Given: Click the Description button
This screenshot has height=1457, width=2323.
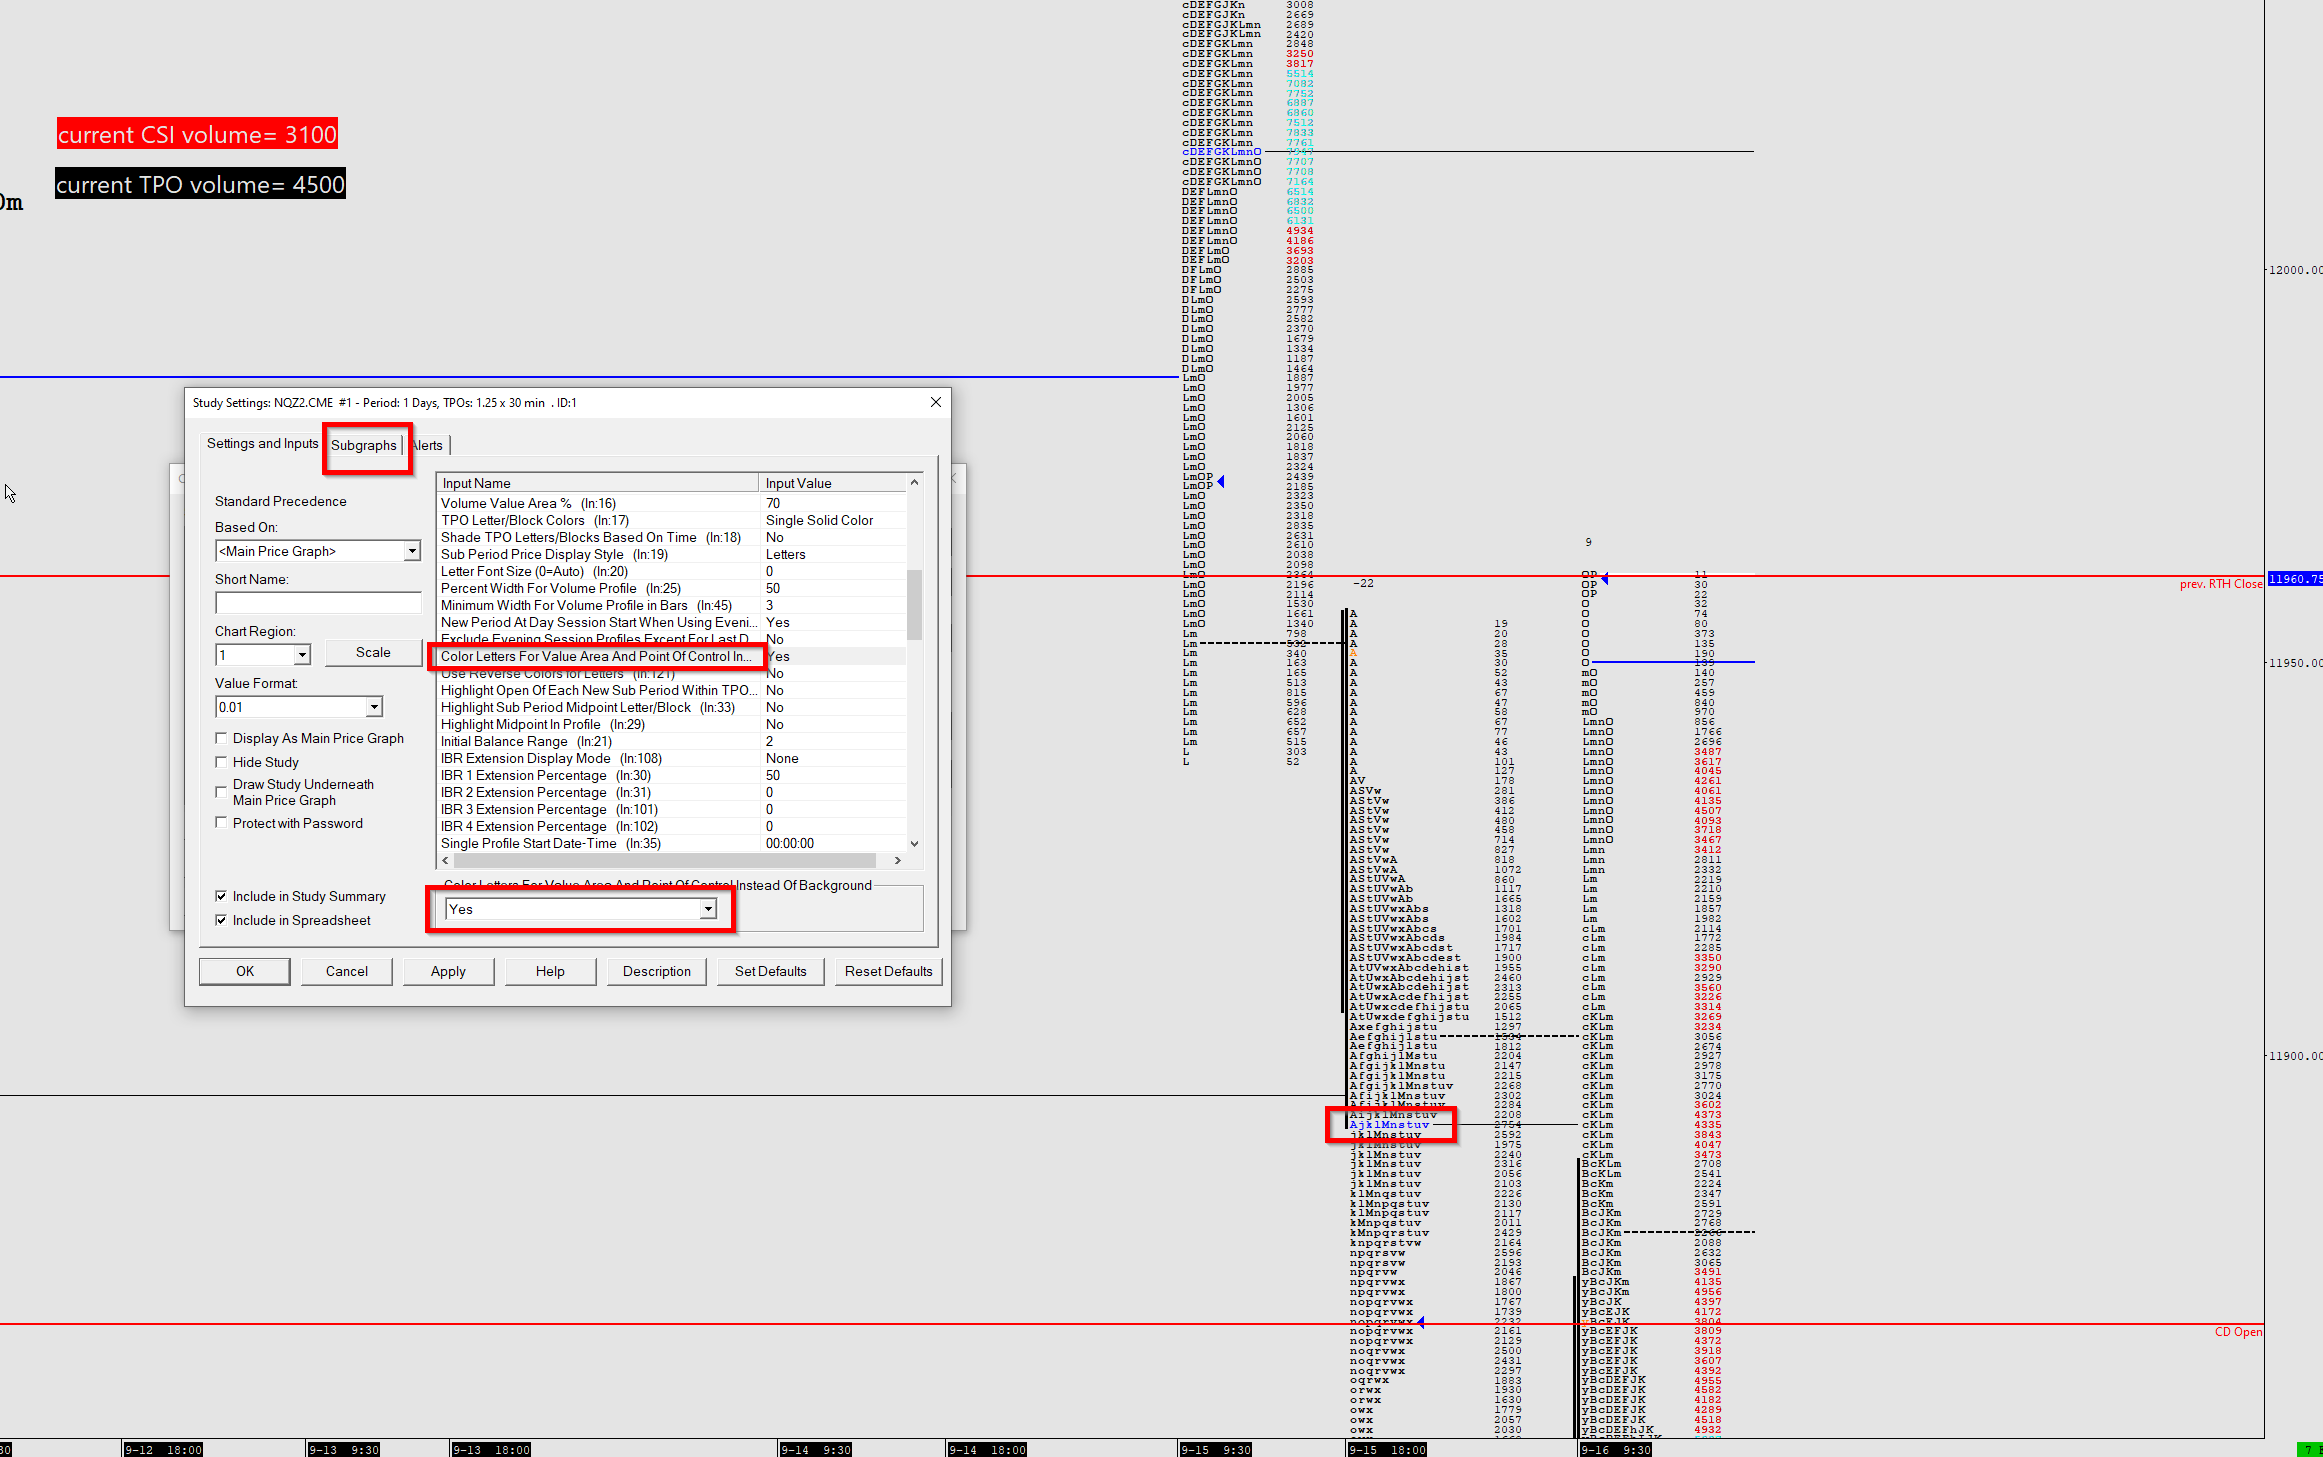Looking at the screenshot, I should coord(657,971).
